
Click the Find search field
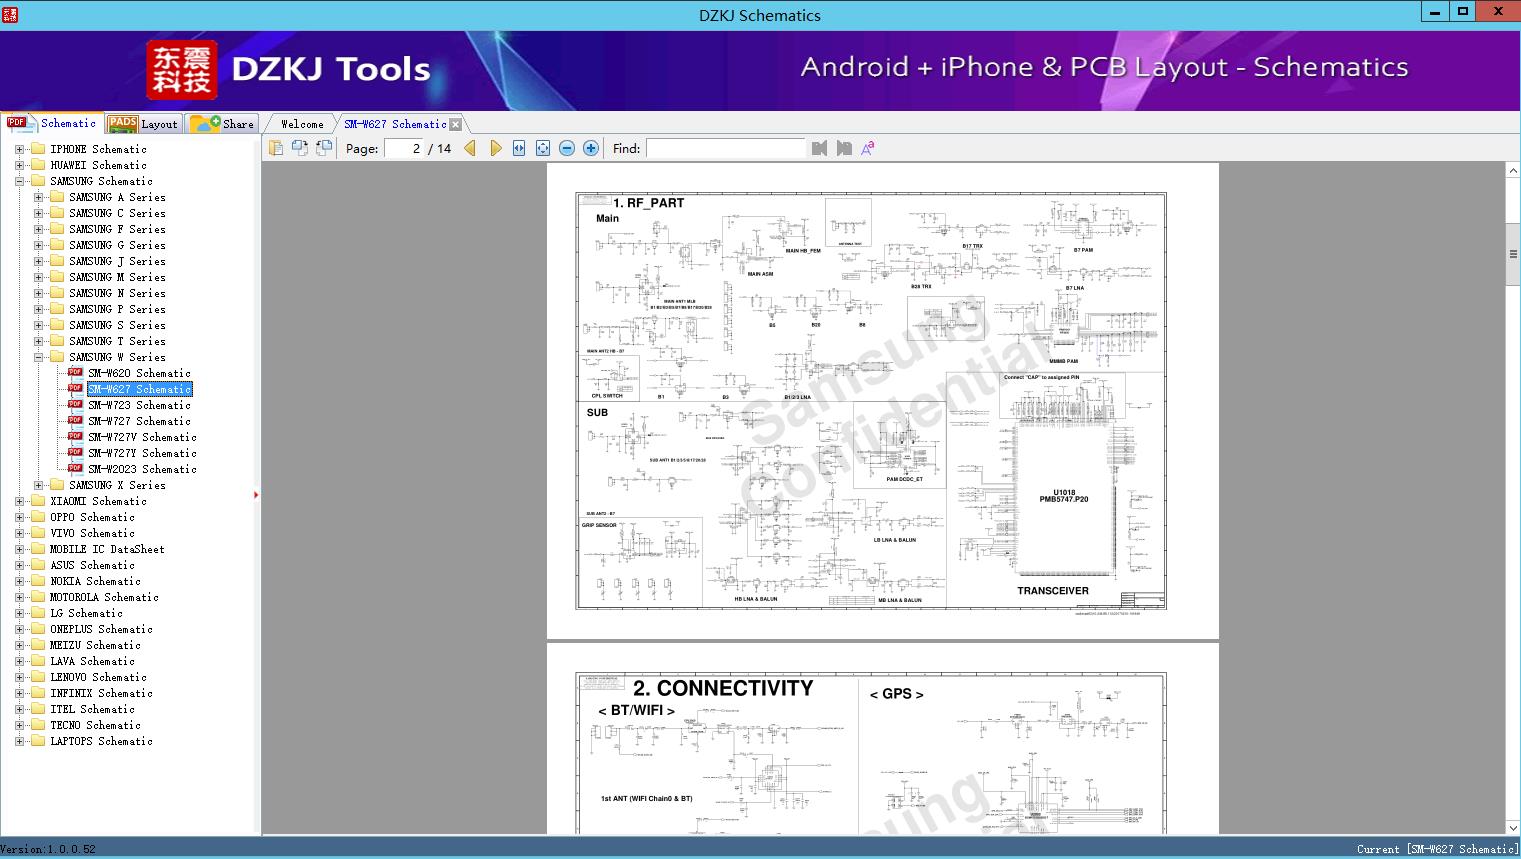pyautogui.click(x=725, y=148)
